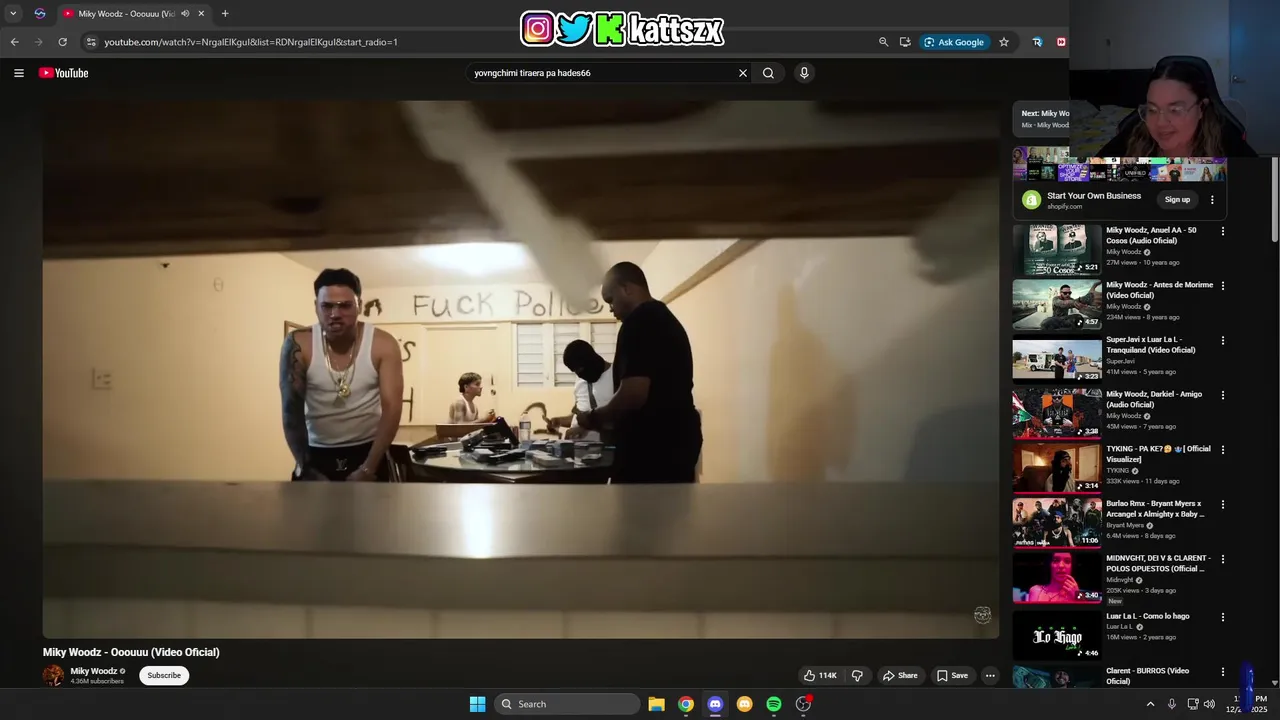Go to the YouTube home logo
Screen dimensions: 1280x720
(x=64, y=73)
